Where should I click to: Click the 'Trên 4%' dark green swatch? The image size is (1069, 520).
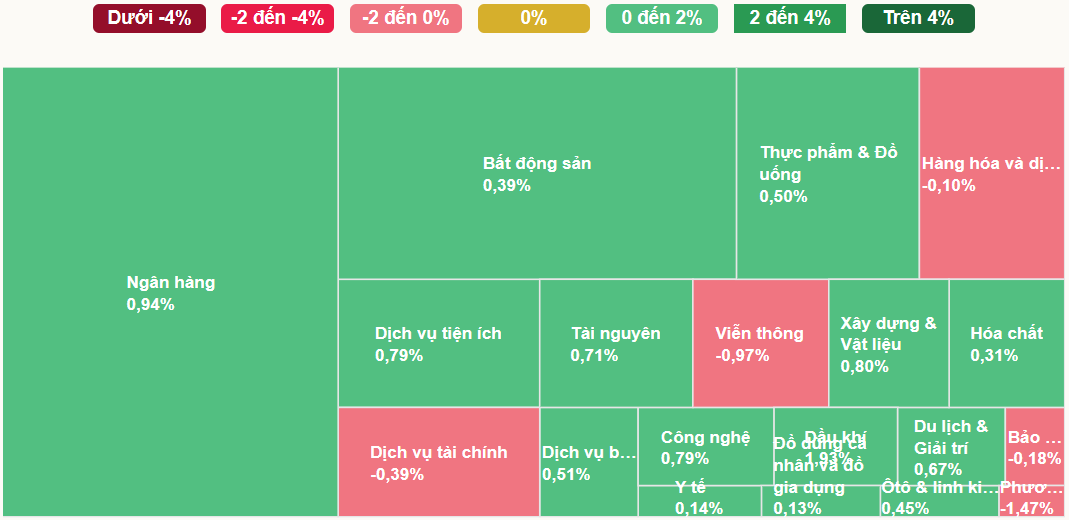point(918,18)
